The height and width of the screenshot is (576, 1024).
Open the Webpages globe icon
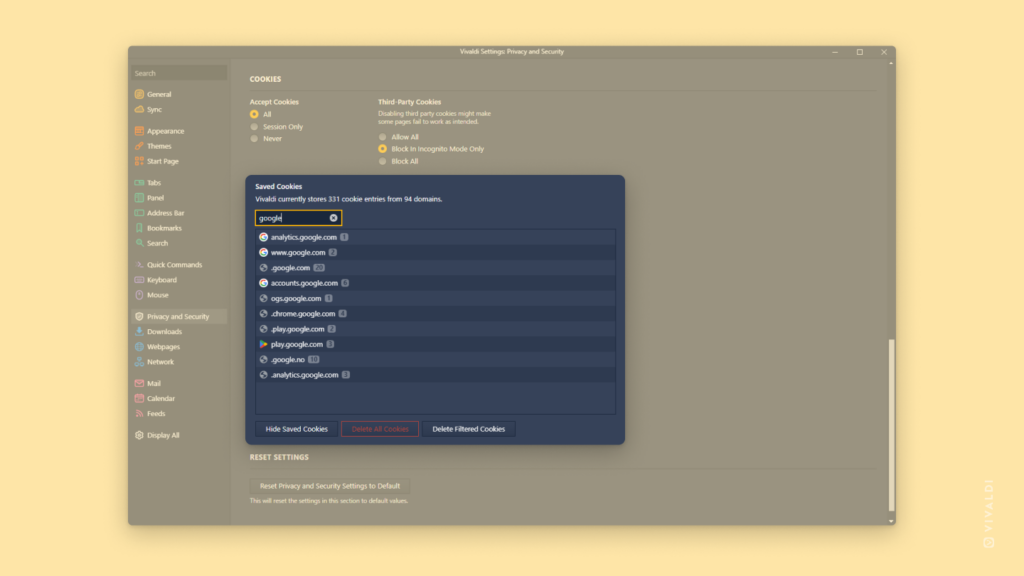[139, 346]
